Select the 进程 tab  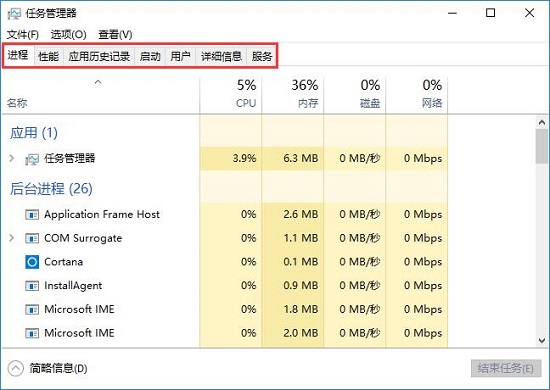click(18, 55)
